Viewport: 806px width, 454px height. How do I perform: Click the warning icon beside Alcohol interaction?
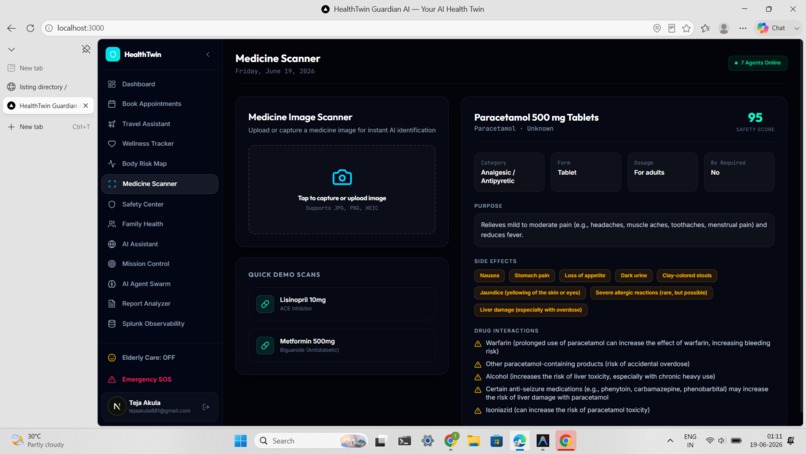point(478,377)
